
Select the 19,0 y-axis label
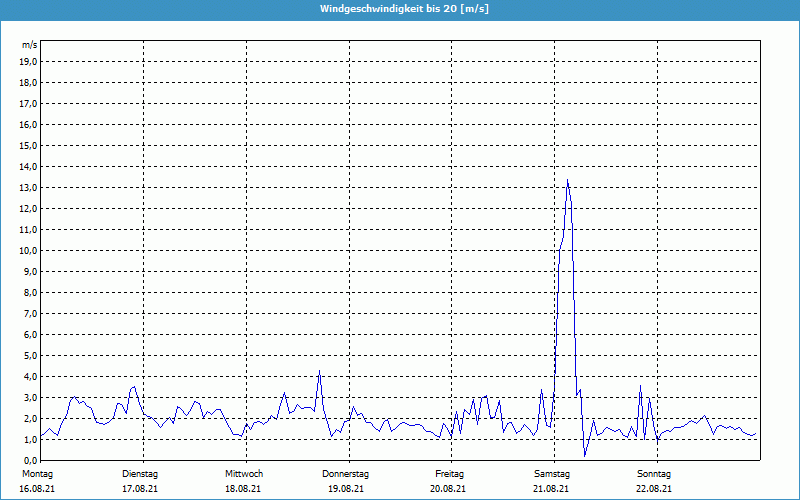[x=29, y=61]
